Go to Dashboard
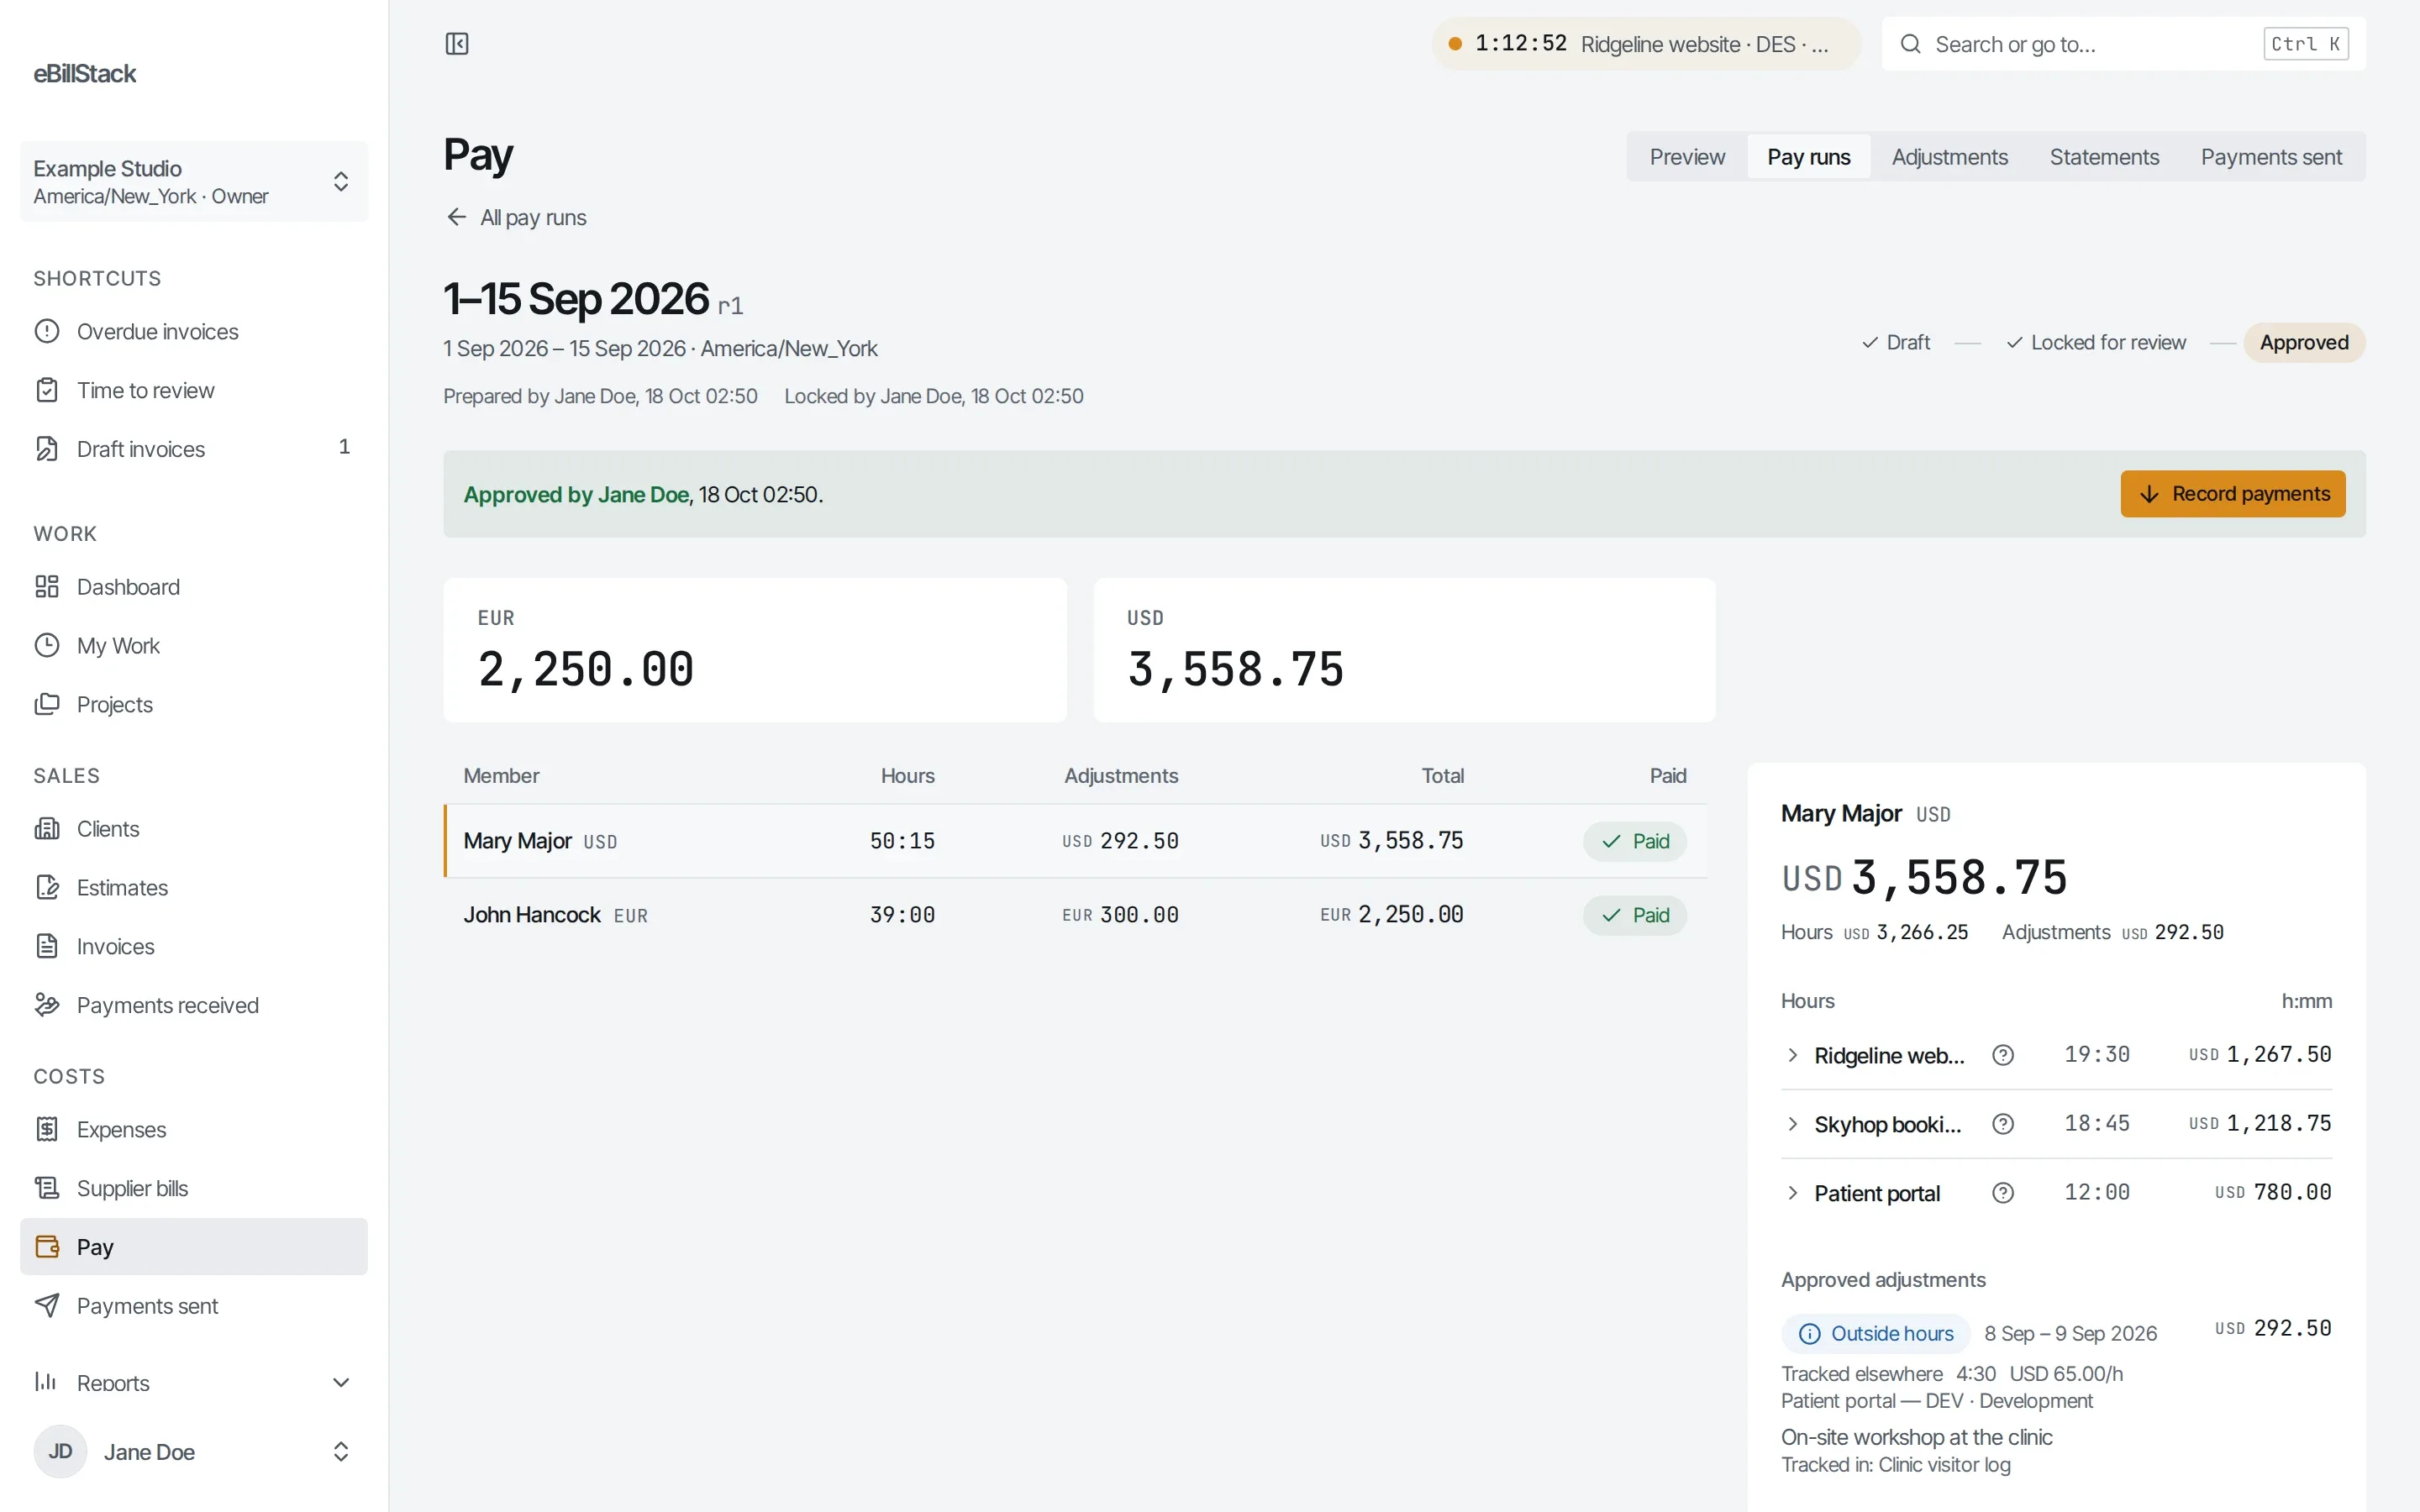2420x1512 pixels. tap(194, 587)
